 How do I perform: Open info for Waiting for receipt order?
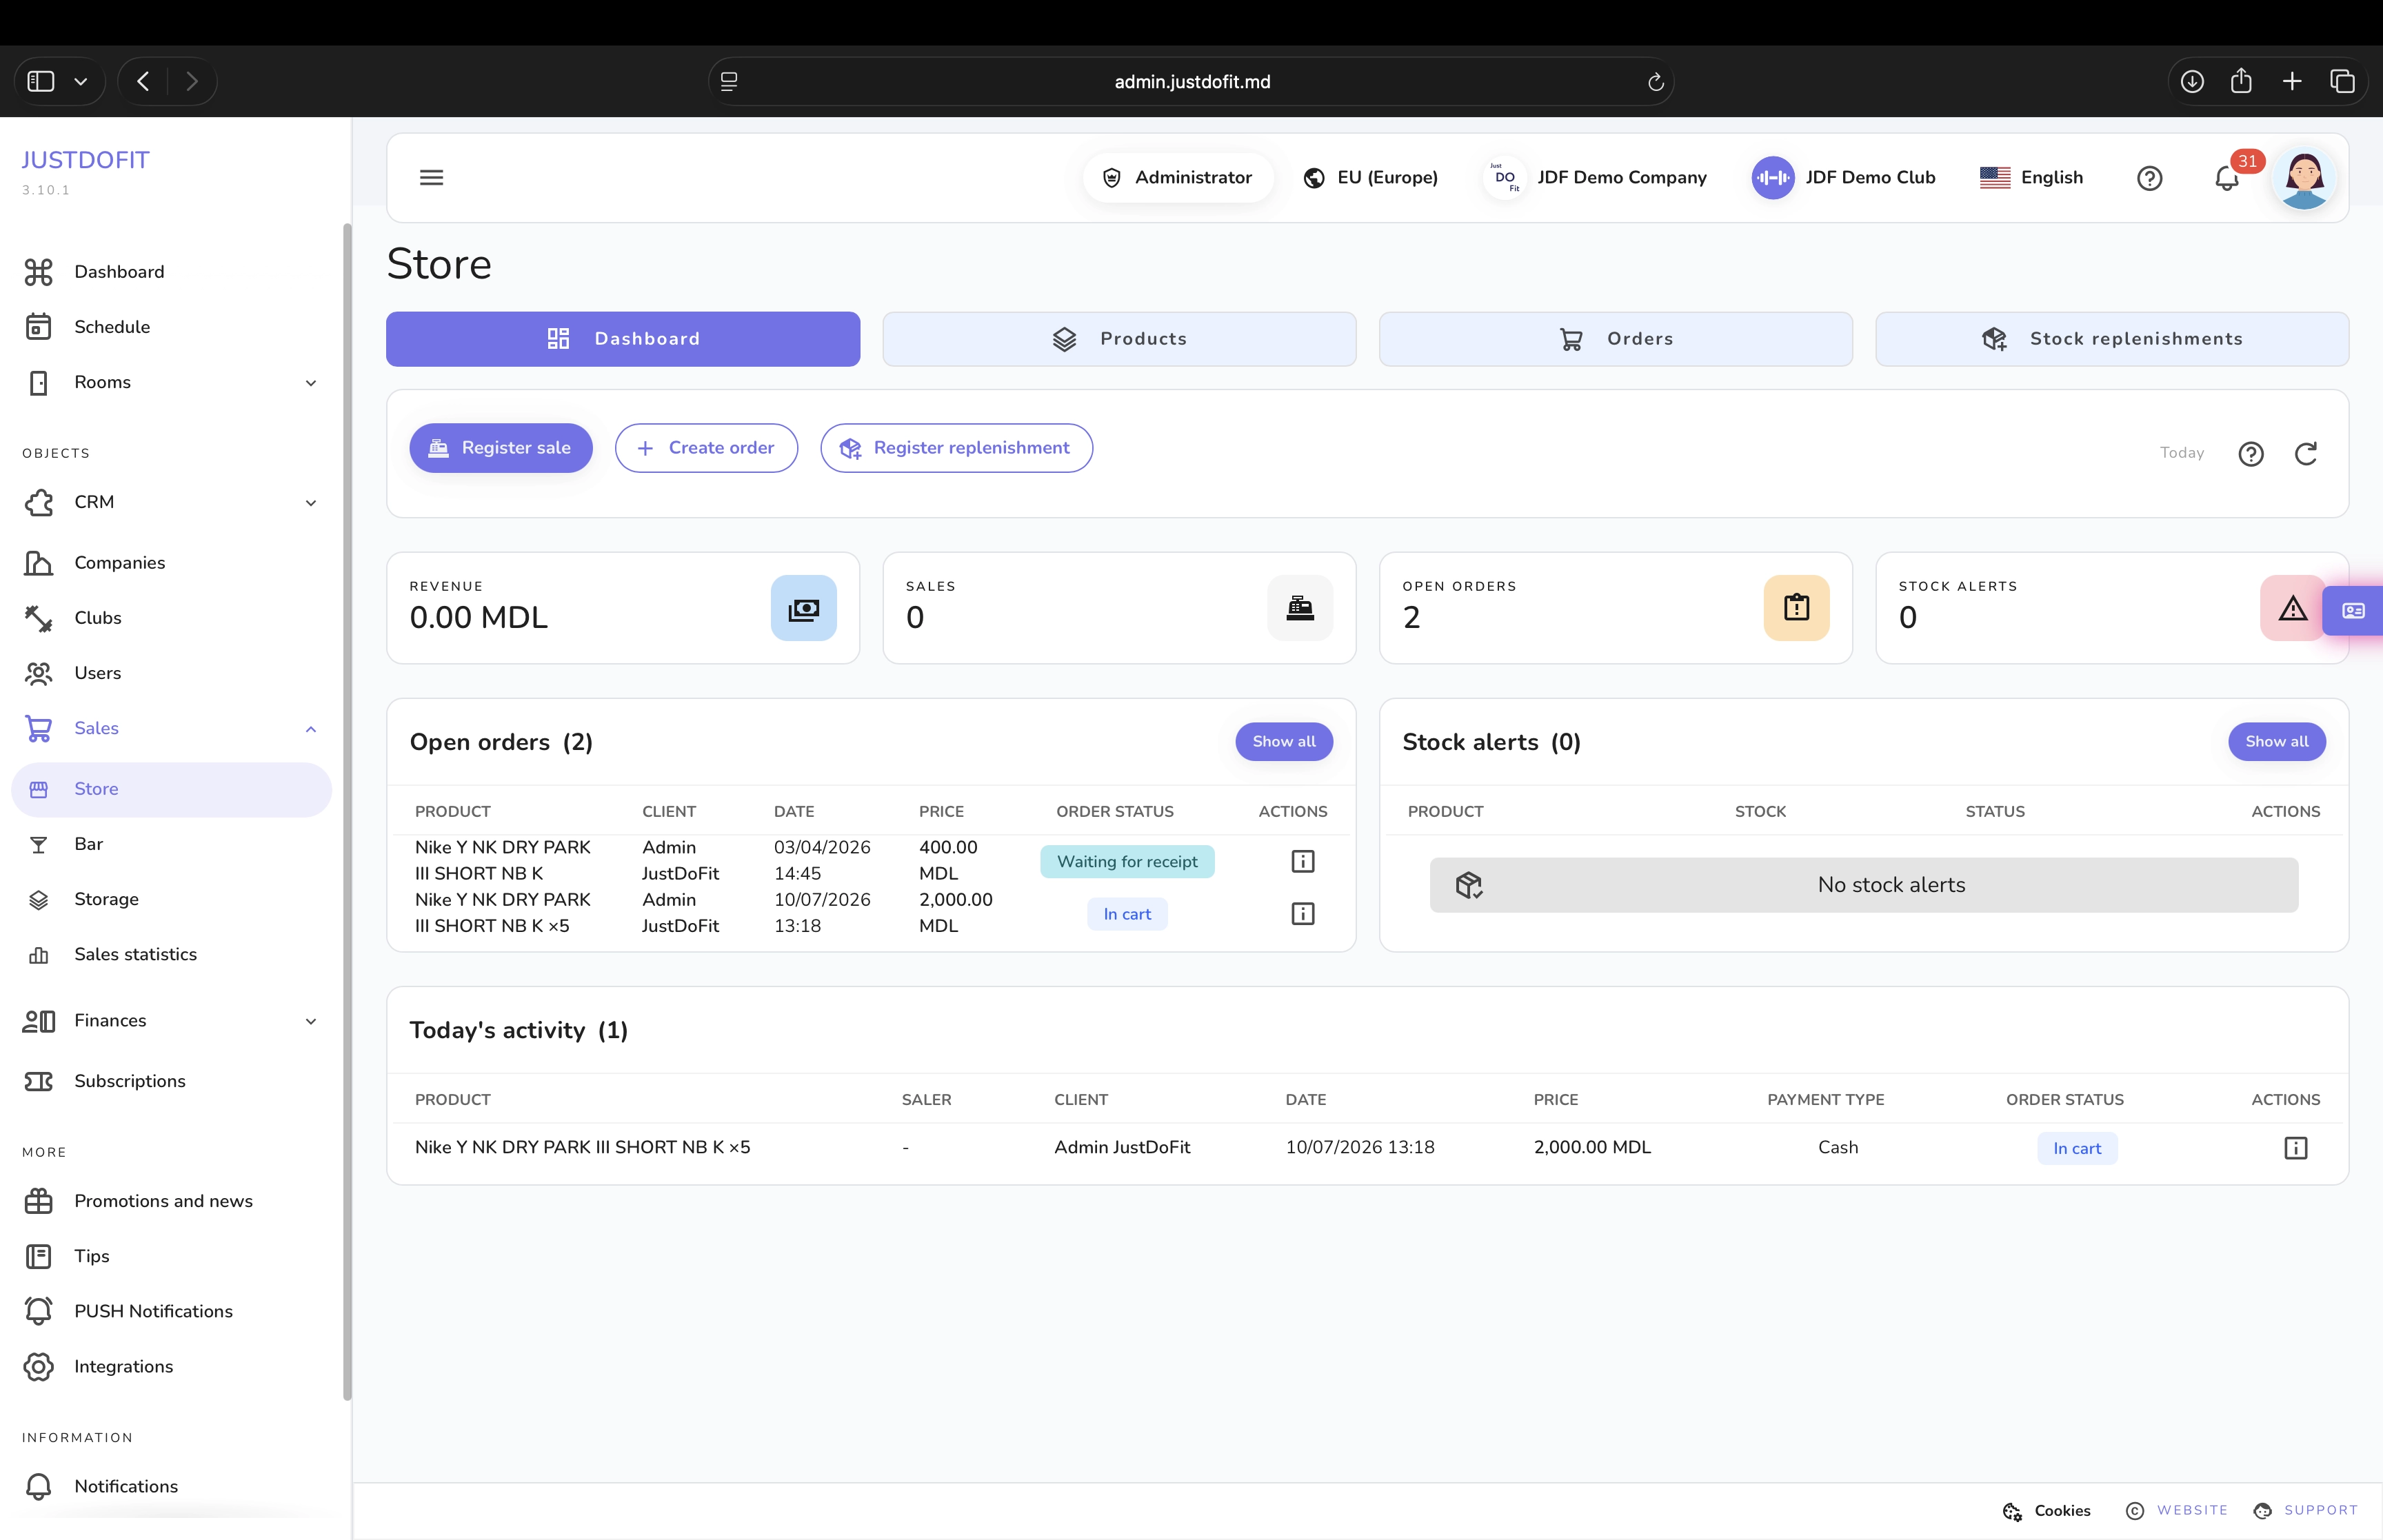1302,861
